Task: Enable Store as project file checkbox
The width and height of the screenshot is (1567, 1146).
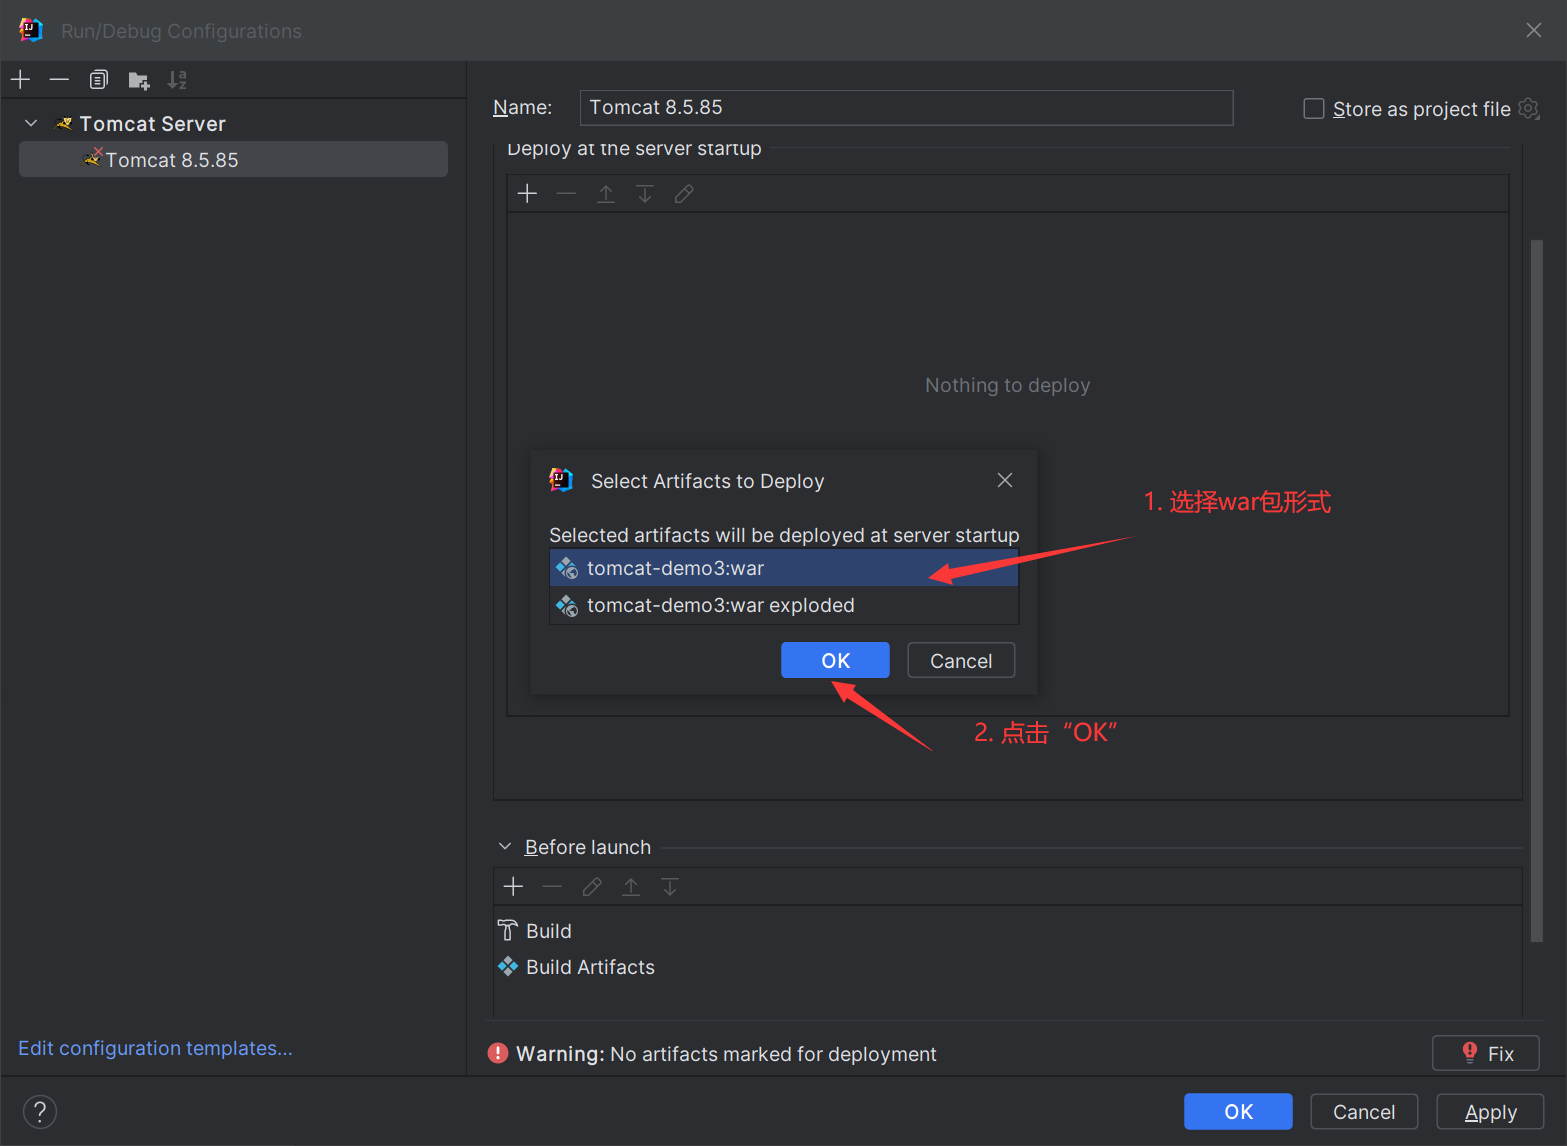Action: (1314, 108)
